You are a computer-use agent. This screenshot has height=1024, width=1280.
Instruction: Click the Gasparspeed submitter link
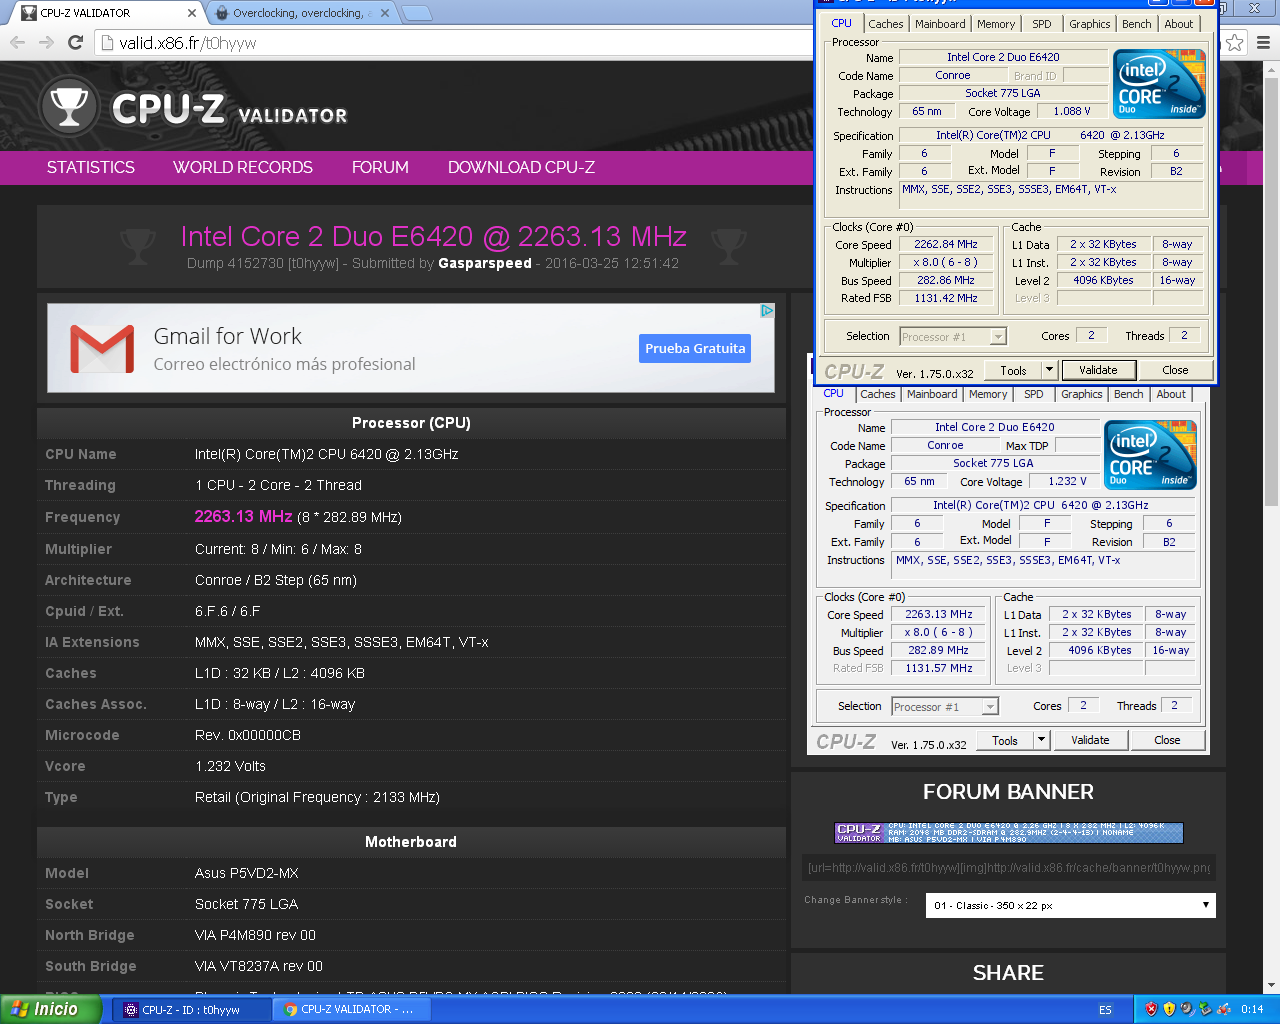485,263
